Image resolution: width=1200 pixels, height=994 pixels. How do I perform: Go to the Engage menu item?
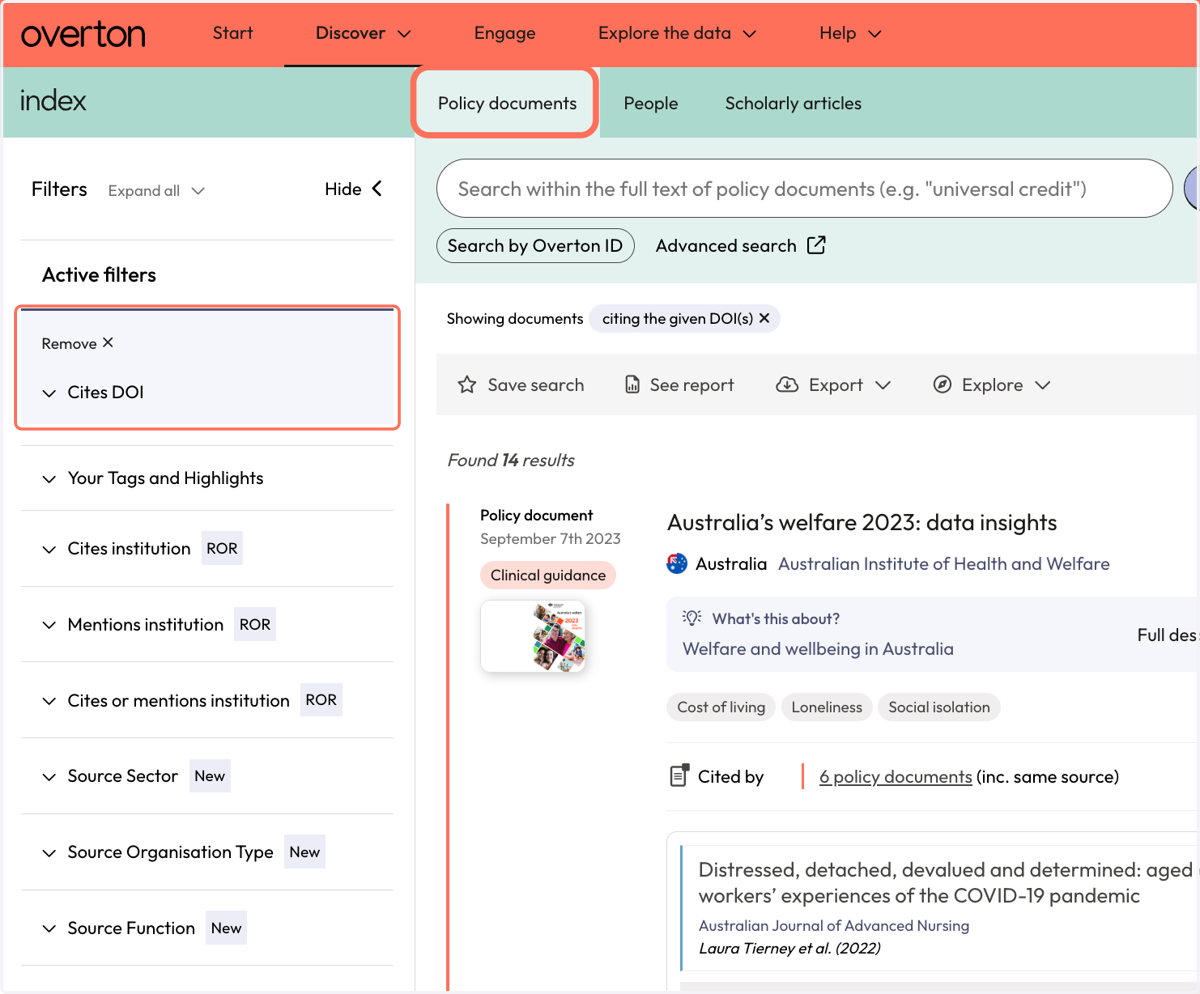point(505,33)
